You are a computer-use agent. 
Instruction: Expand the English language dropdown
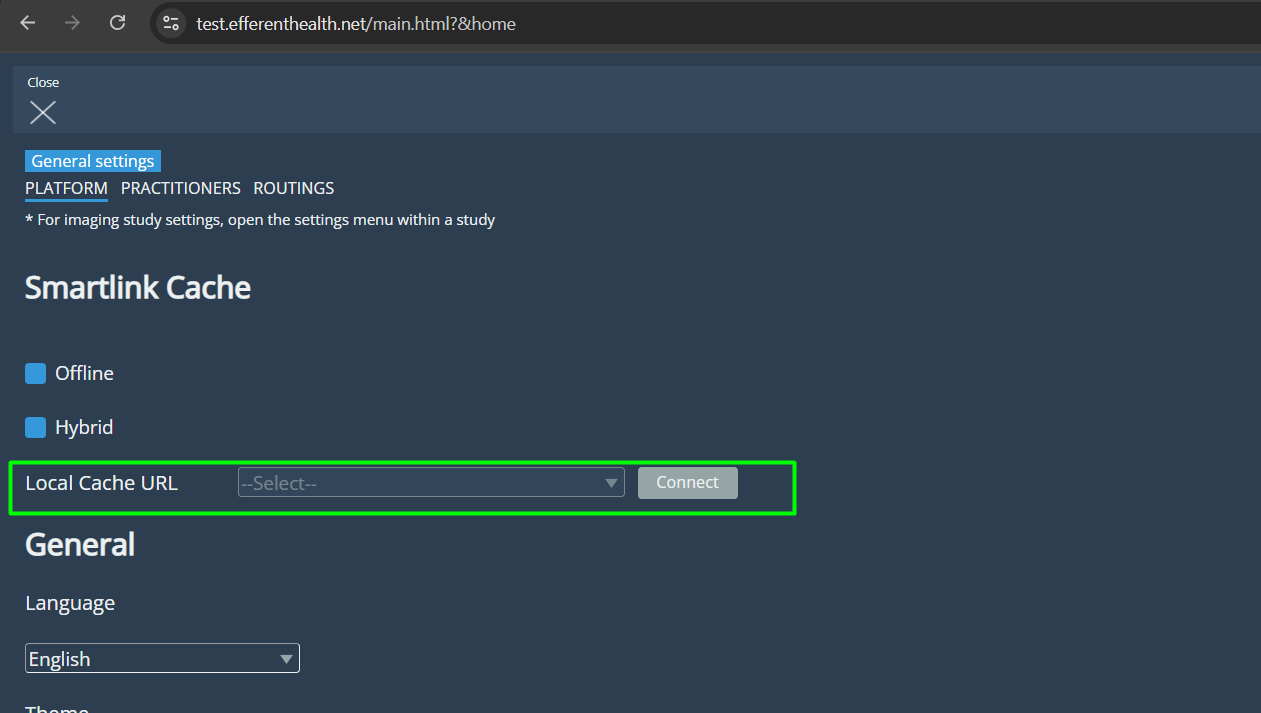[x=162, y=659]
